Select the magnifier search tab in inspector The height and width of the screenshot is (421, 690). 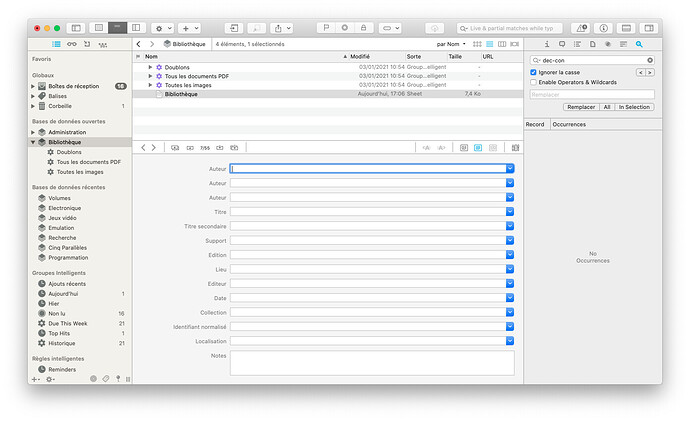pyautogui.click(x=639, y=44)
